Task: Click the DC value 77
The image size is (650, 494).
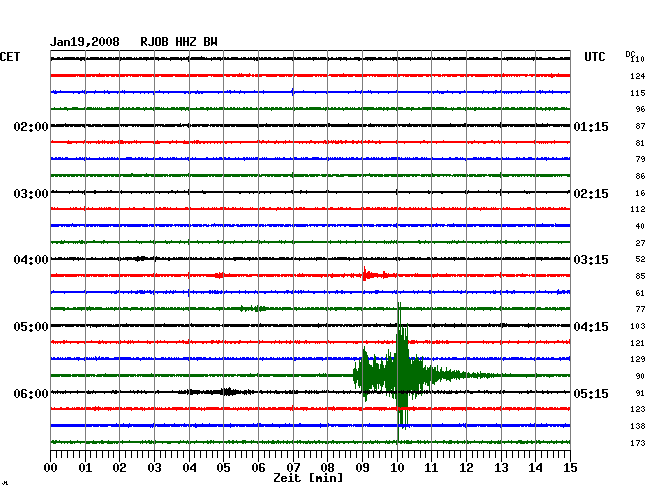Action: pyautogui.click(x=640, y=309)
